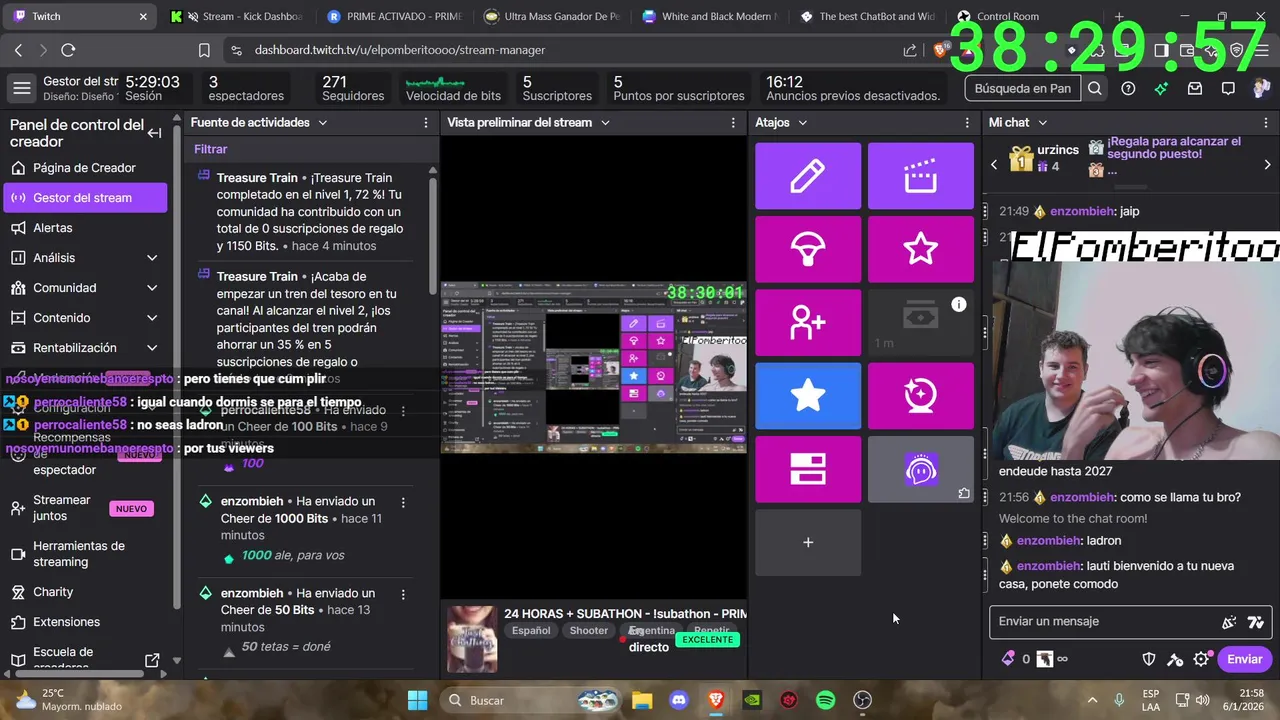
Task: Expand the Comunidad sidebar section
Action: (x=152, y=288)
